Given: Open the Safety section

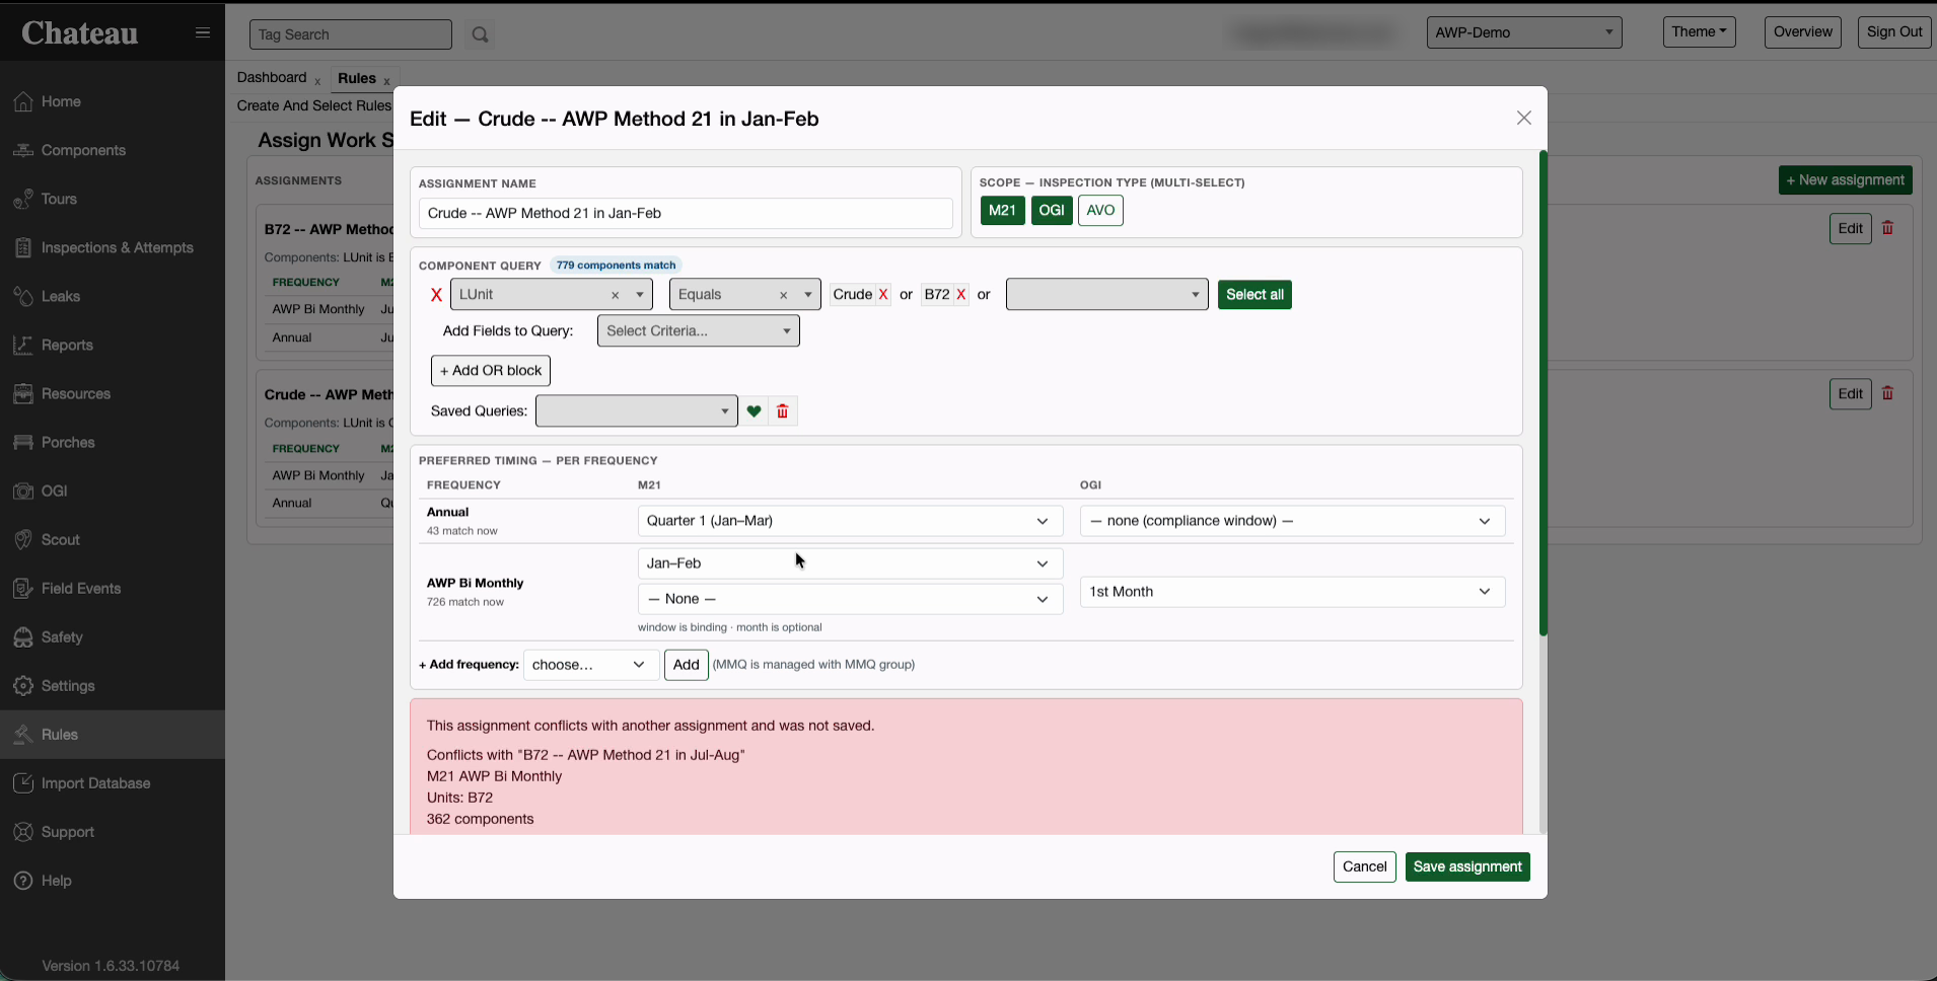Looking at the screenshot, I should [62, 637].
